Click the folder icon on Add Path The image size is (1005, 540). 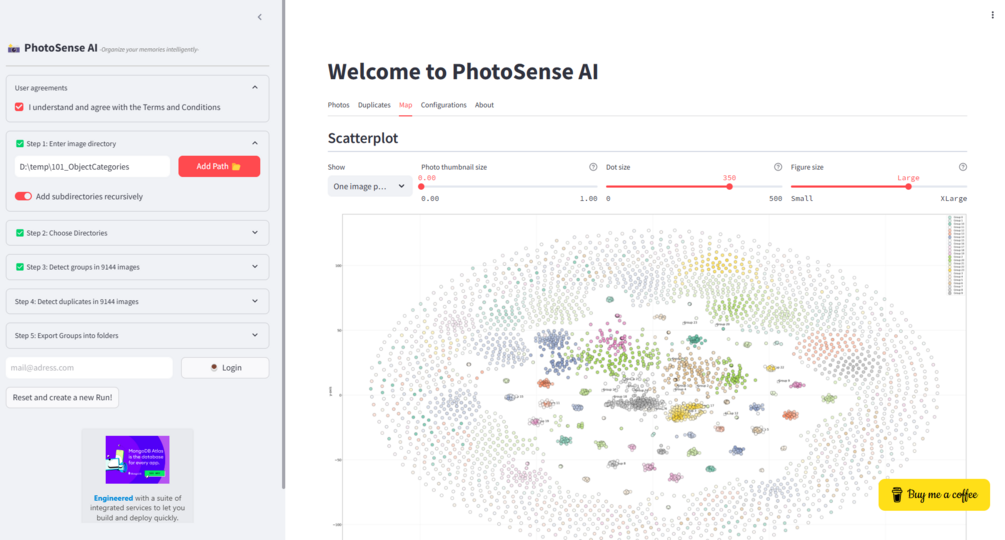coord(236,167)
